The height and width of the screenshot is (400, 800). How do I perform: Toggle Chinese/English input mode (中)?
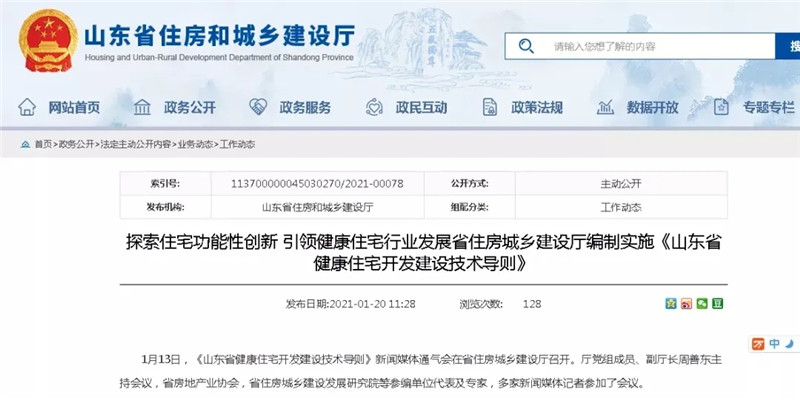point(772,344)
